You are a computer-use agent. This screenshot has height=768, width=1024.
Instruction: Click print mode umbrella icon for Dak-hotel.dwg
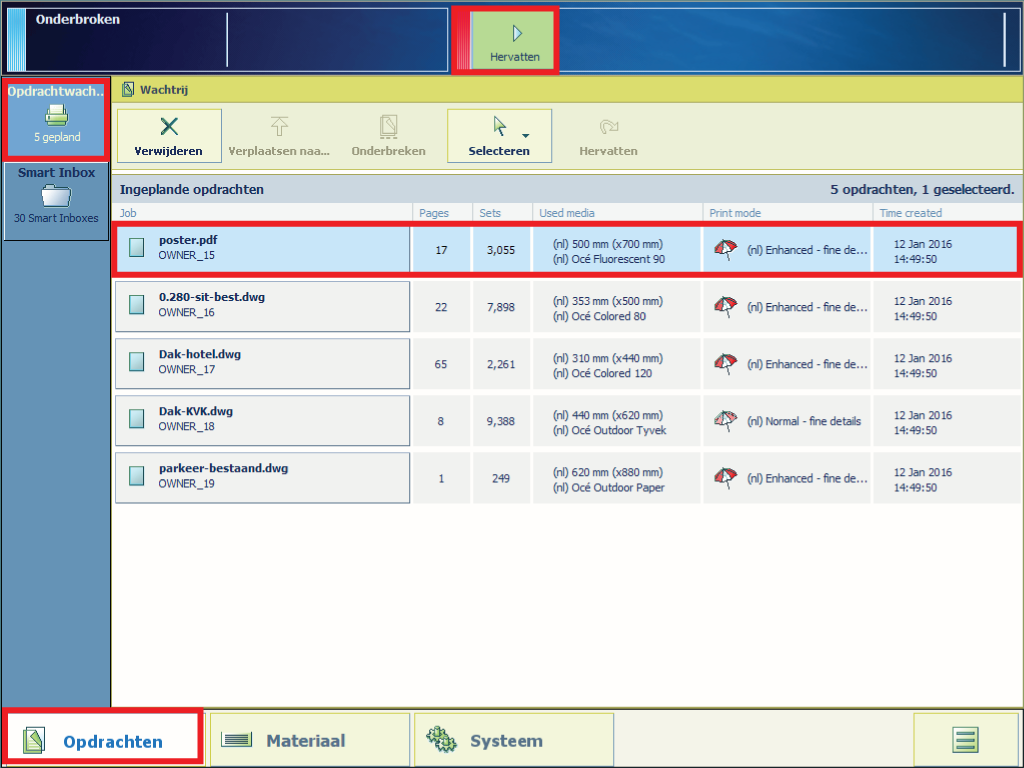[726, 364]
